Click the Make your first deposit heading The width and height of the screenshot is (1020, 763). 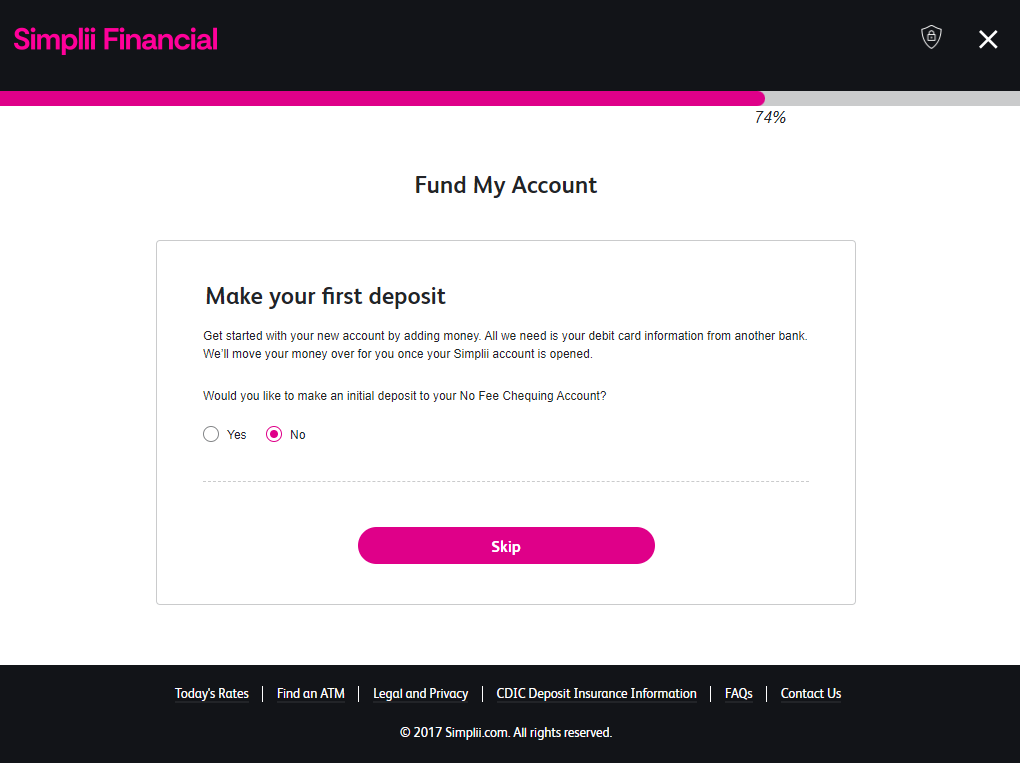[325, 296]
